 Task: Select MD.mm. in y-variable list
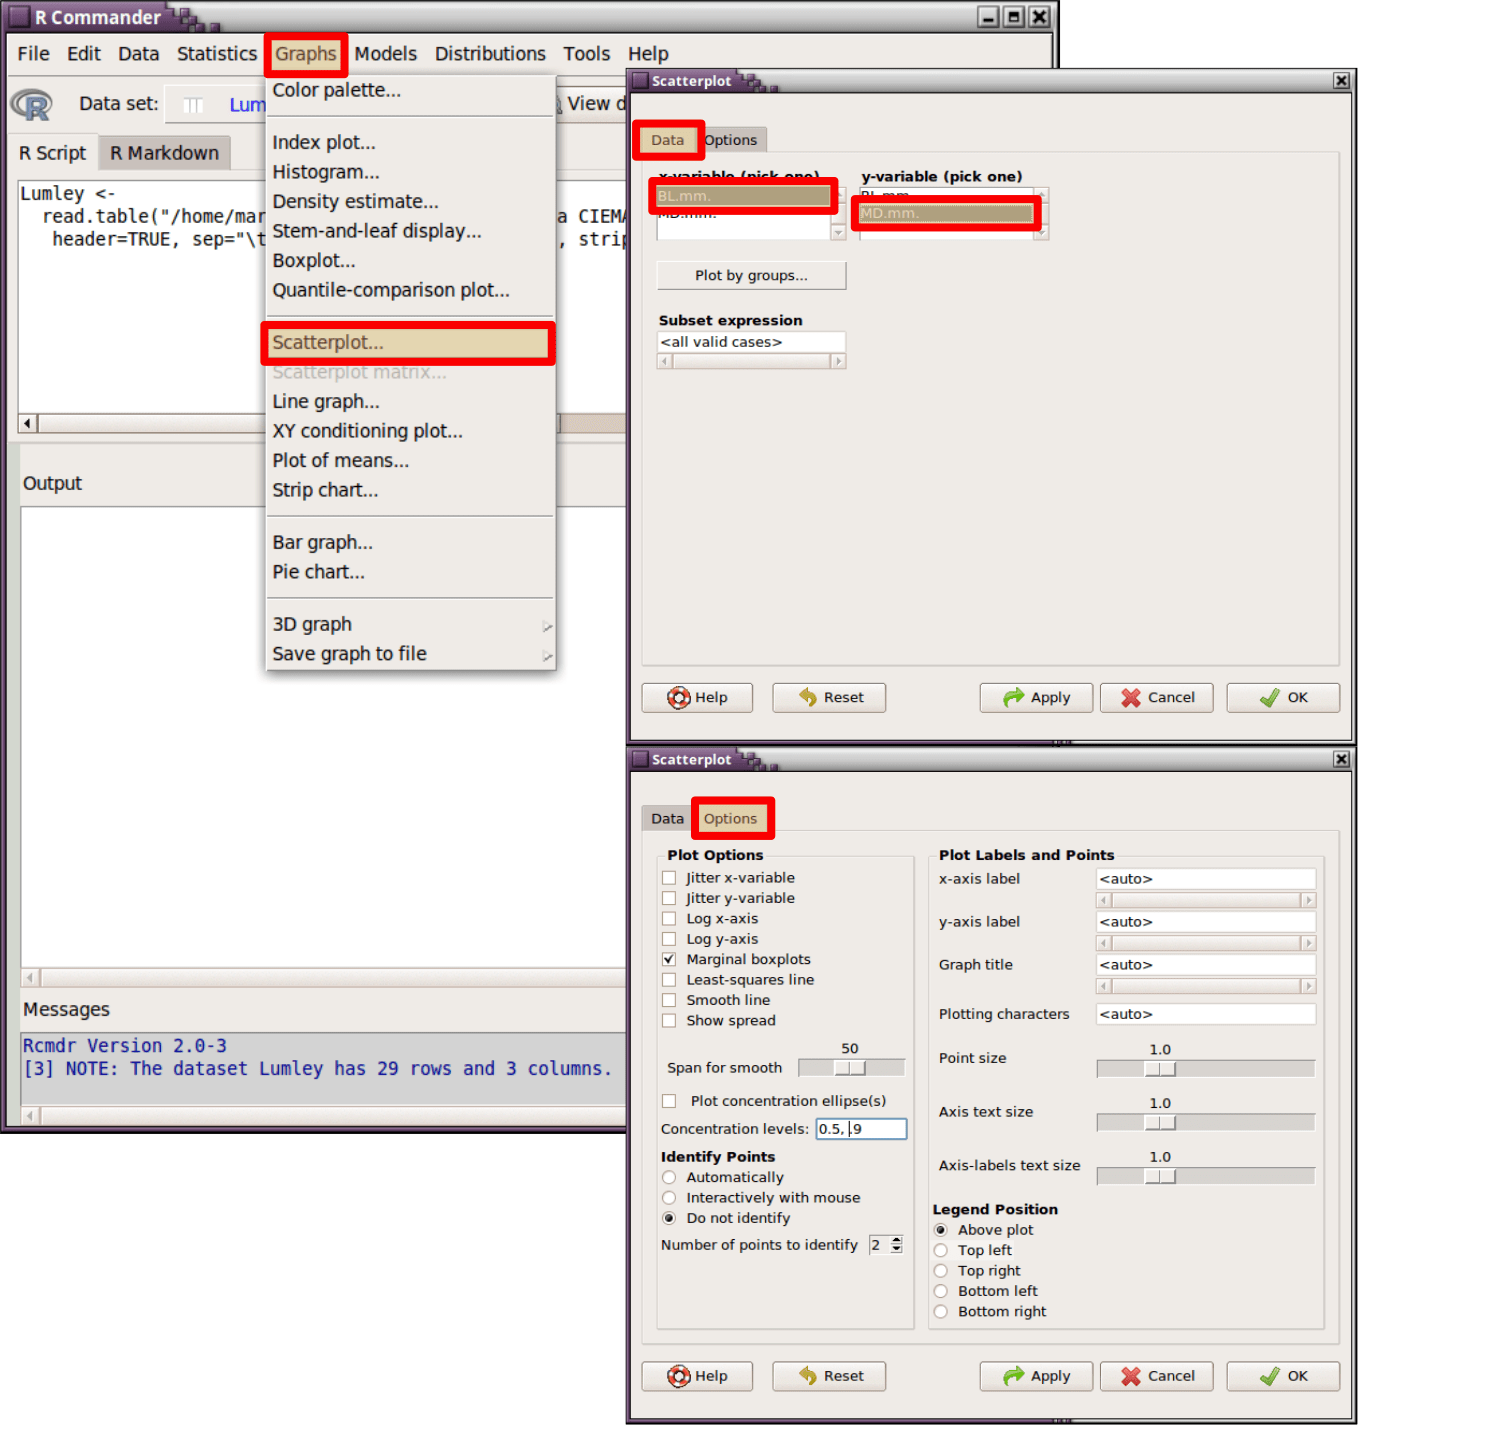point(946,213)
